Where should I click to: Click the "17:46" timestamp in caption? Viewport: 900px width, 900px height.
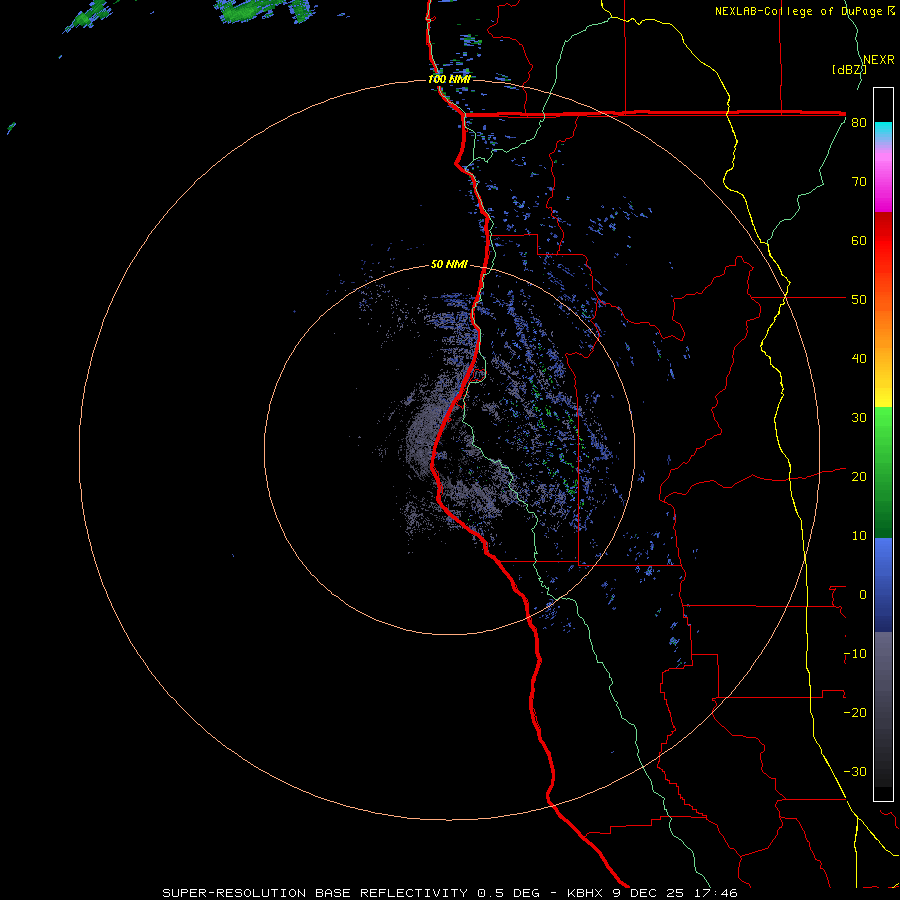point(718,893)
